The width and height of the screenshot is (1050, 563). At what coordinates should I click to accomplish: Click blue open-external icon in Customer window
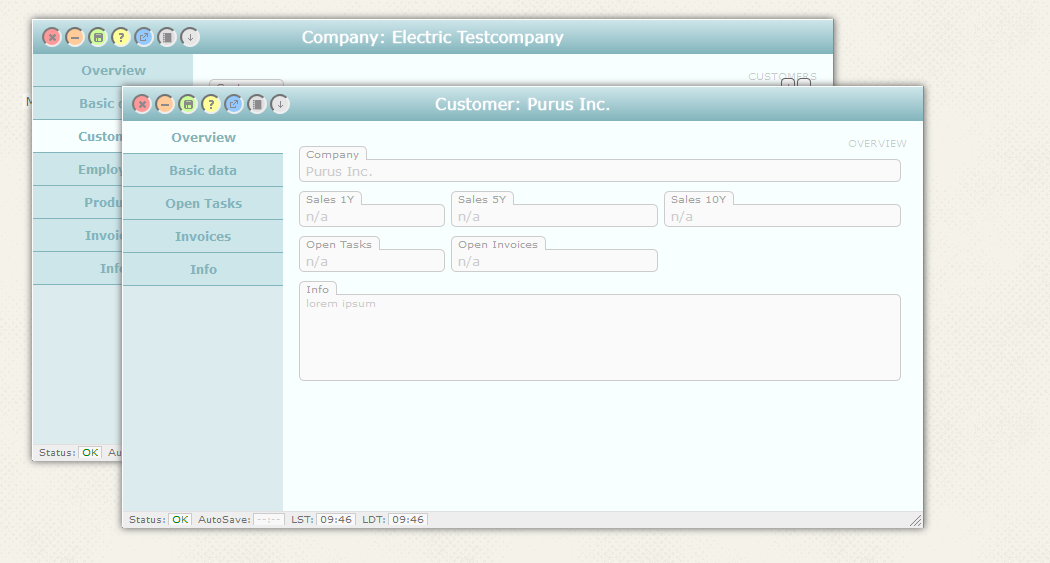(x=234, y=104)
